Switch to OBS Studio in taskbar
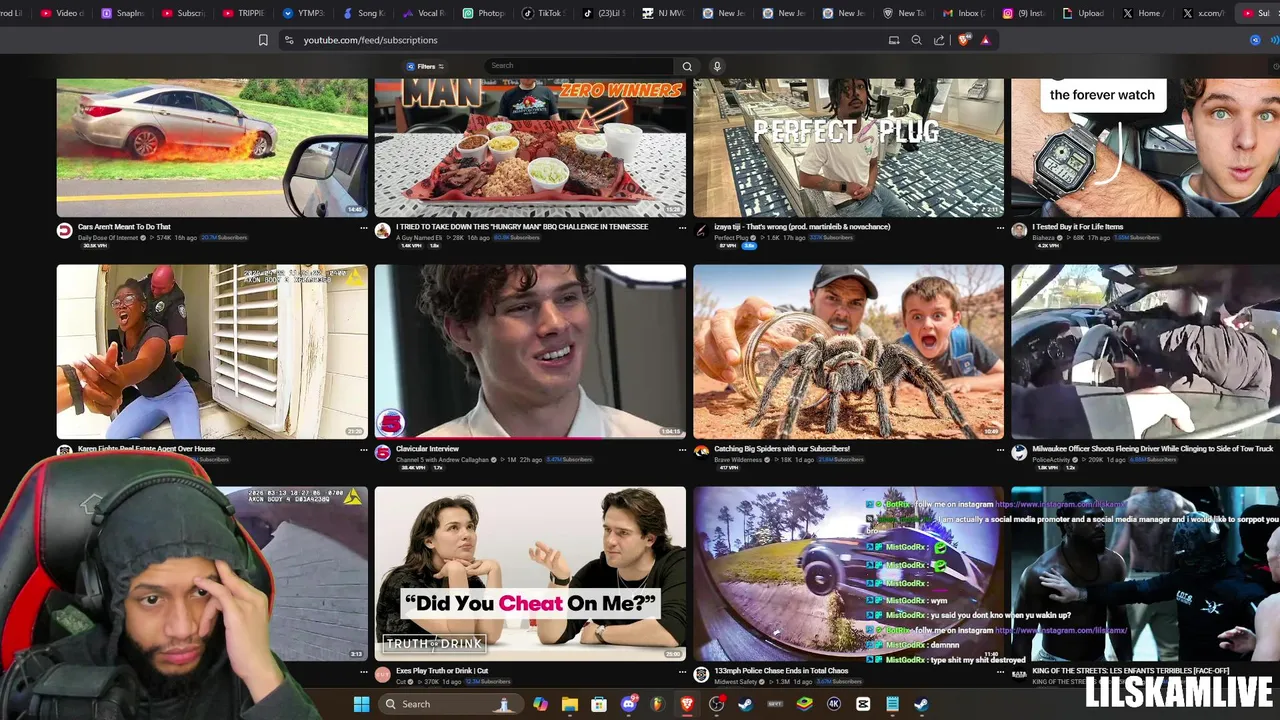1280x720 pixels. pos(716,704)
